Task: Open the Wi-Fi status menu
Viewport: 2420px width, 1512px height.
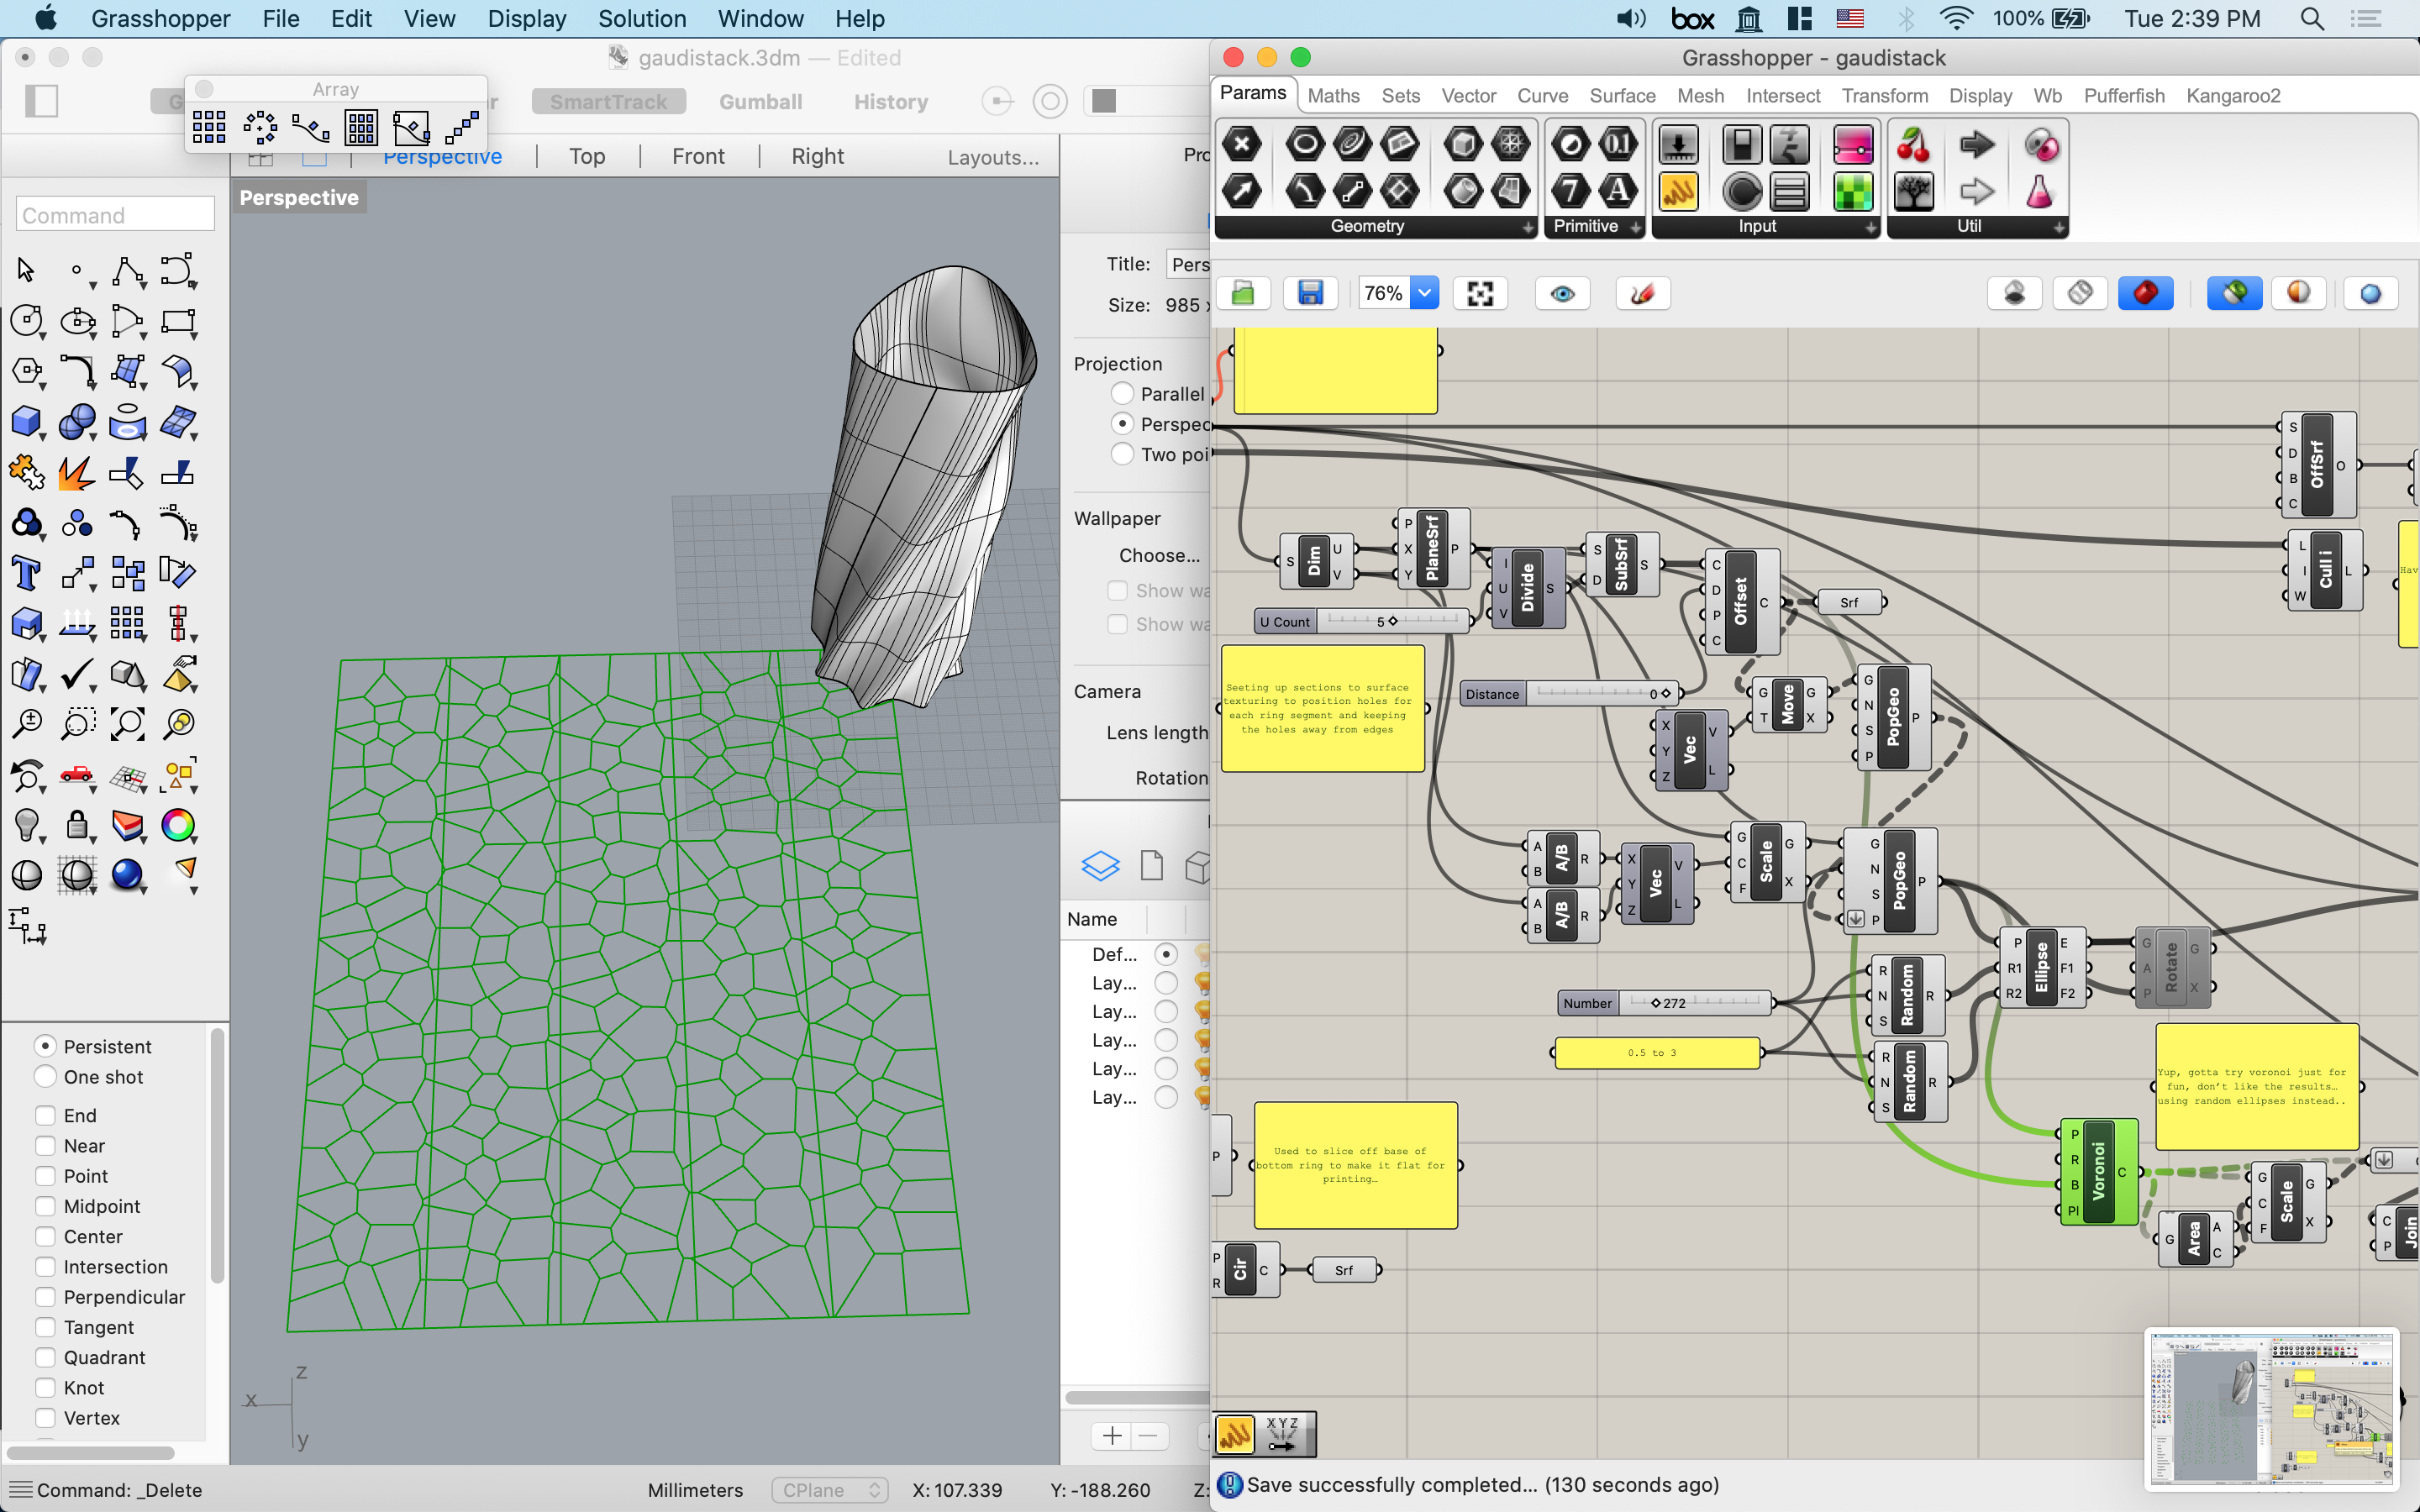Action: tap(1955, 18)
